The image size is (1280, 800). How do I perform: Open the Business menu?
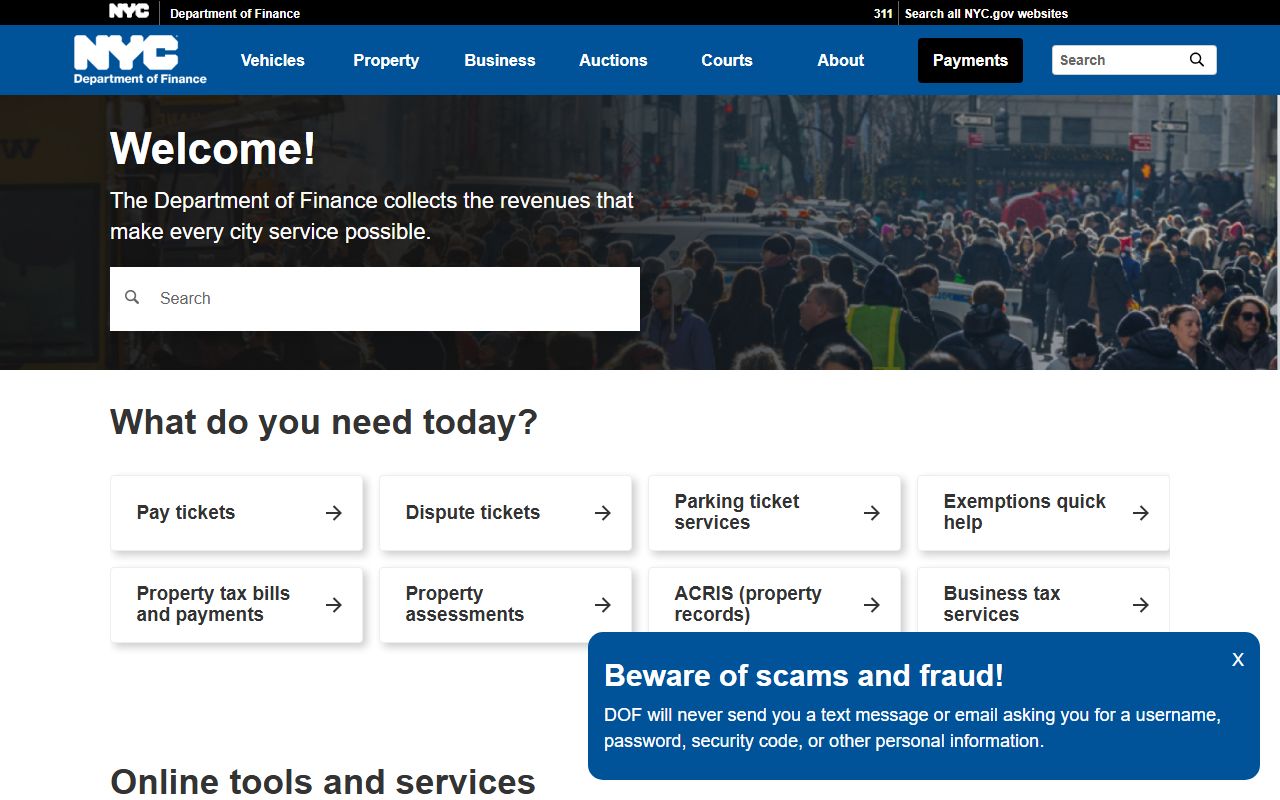[x=500, y=60]
